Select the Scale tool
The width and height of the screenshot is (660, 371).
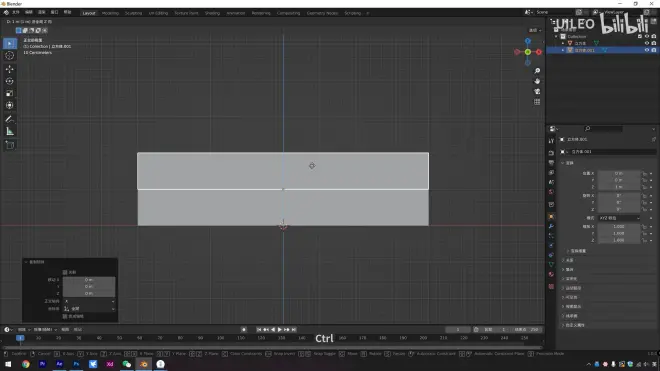click(x=10, y=93)
